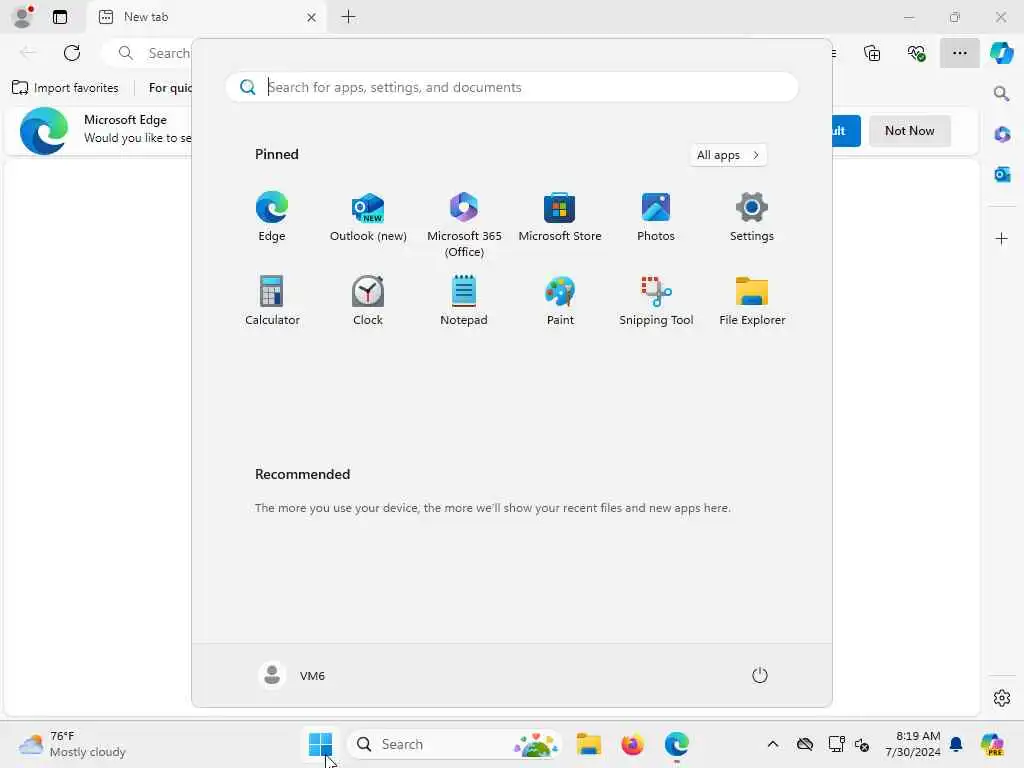Open Edge sidebar search icon
The image size is (1024, 768).
[x=1001, y=94]
